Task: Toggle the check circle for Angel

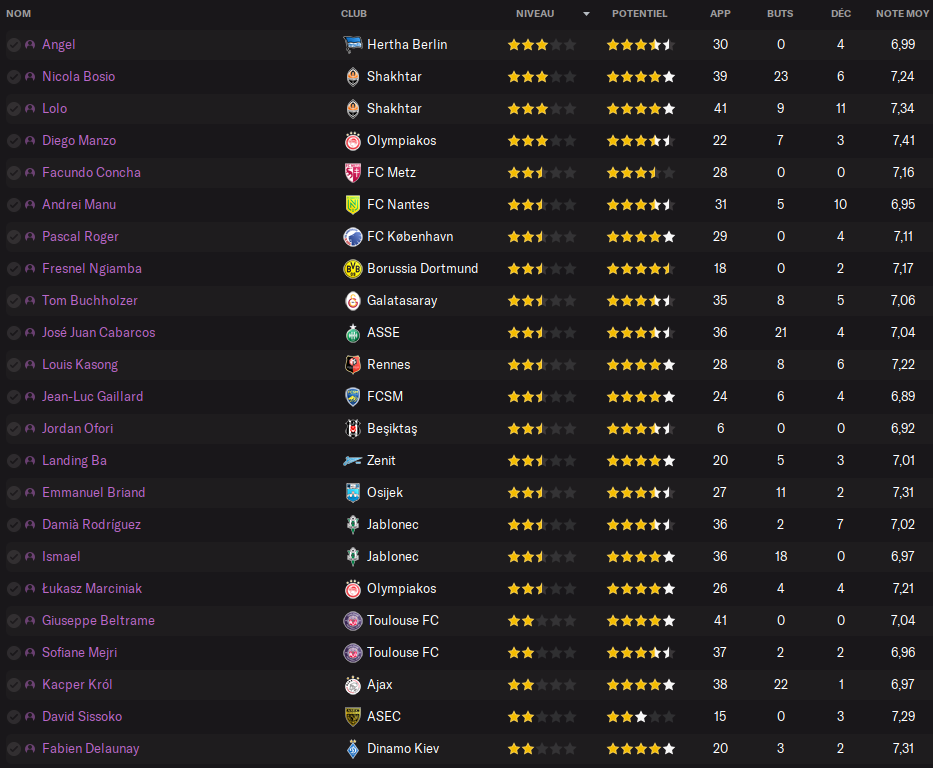Action: [14, 45]
